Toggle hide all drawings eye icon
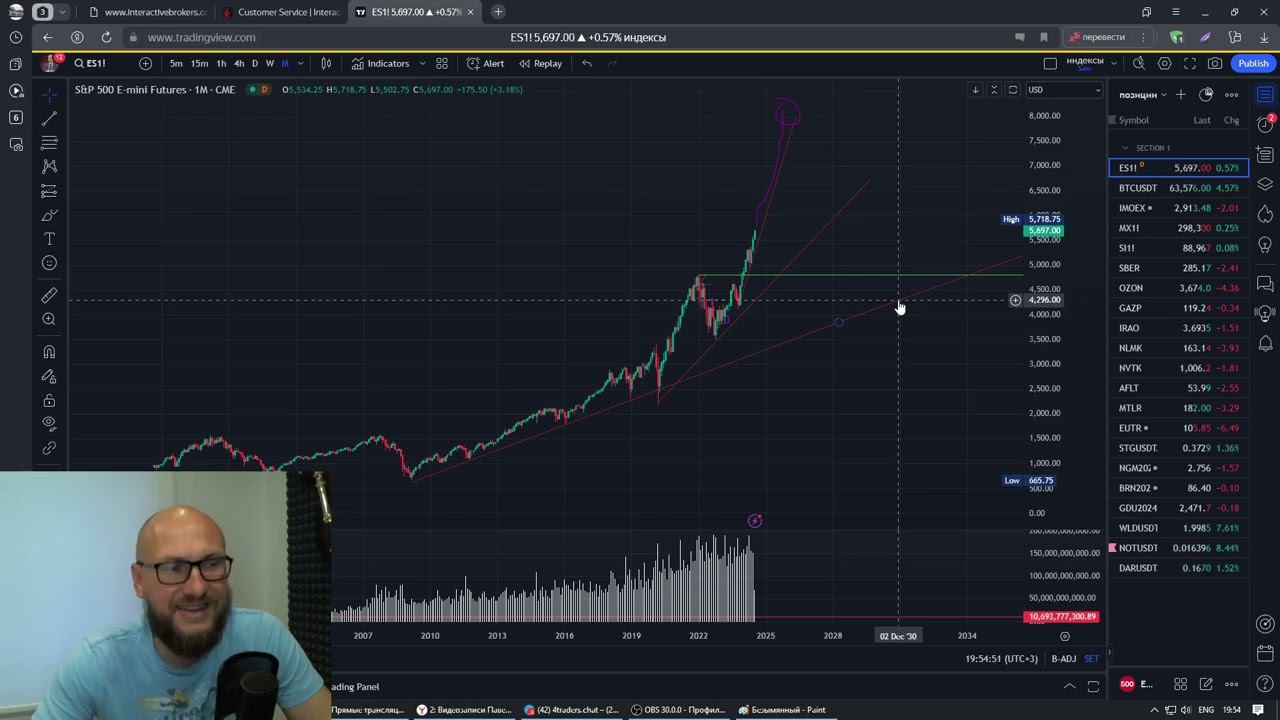The width and height of the screenshot is (1280, 720). [49, 424]
